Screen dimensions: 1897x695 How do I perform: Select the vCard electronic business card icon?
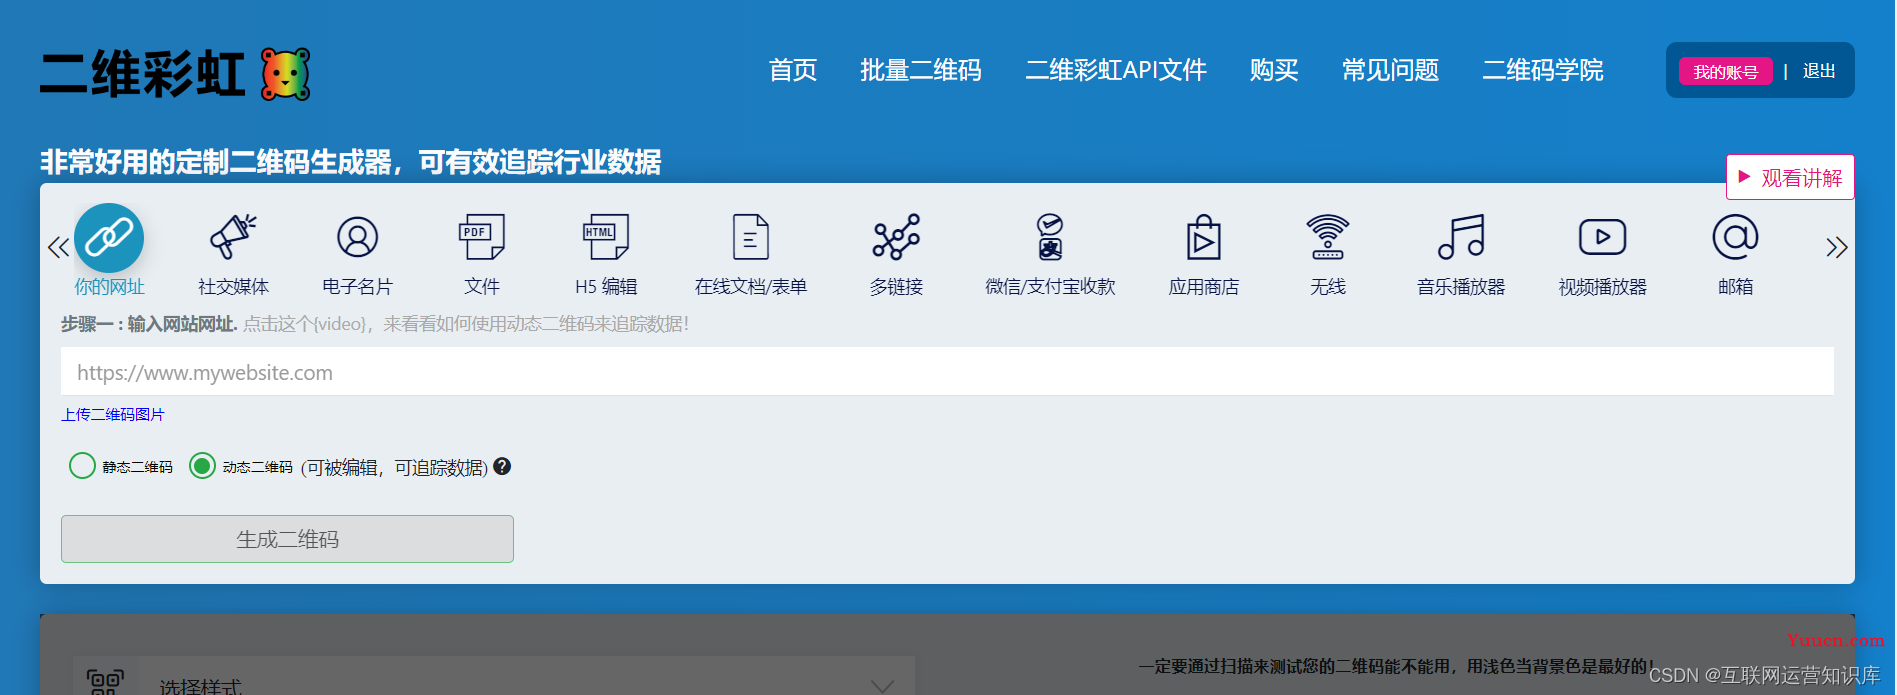(x=357, y=237)
